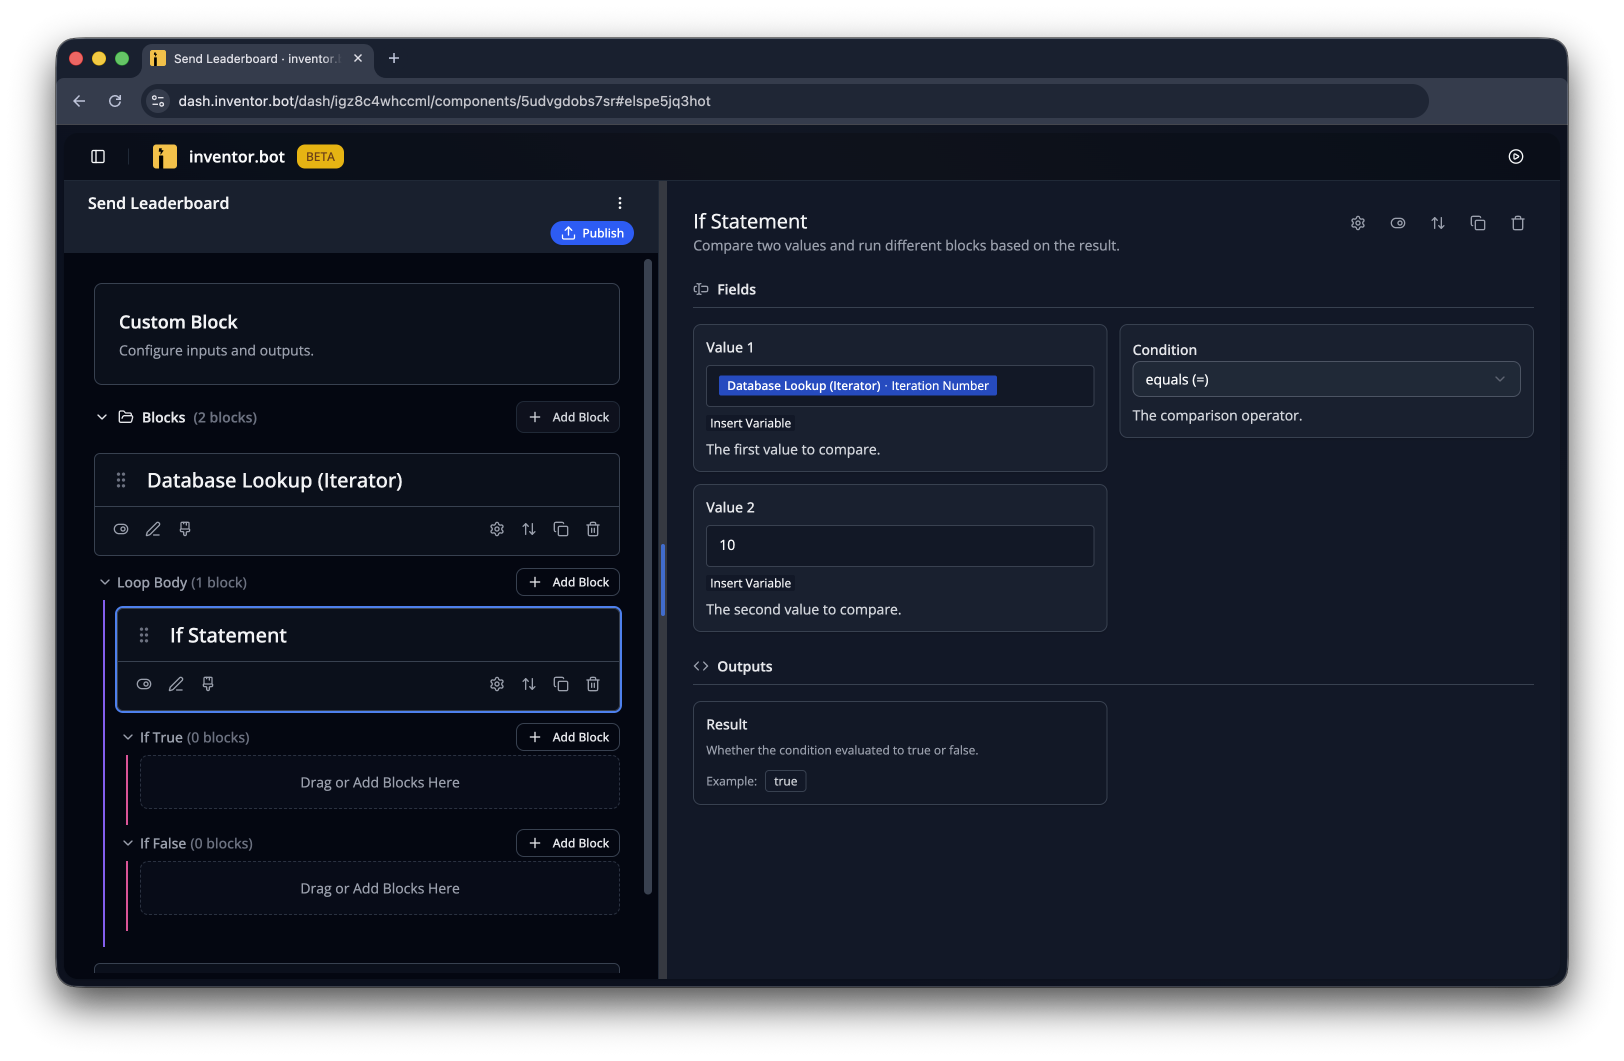Insert Variable under Value 1
Viewport: 1624px width, 1061px height.
pos(750,423)
